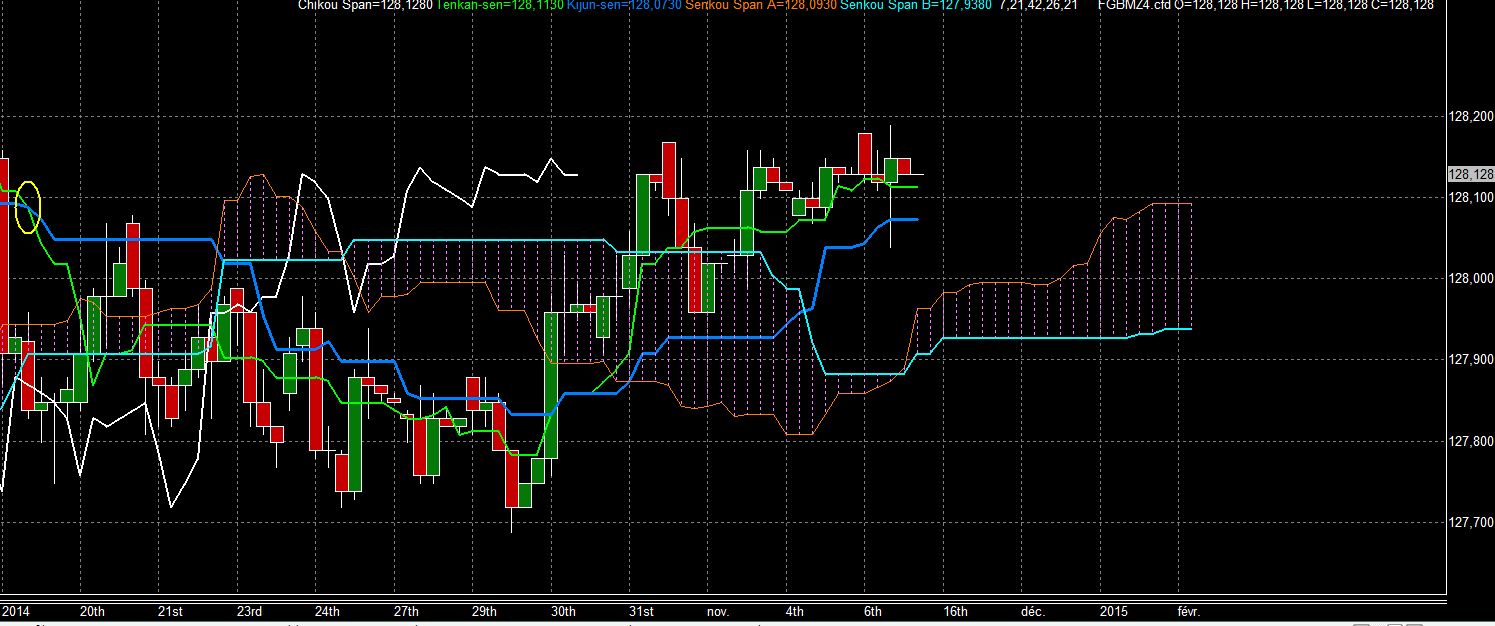Click the 128,000 price axis label
The width and height of the screenshot is (1495, 626).
(1470, 279)
